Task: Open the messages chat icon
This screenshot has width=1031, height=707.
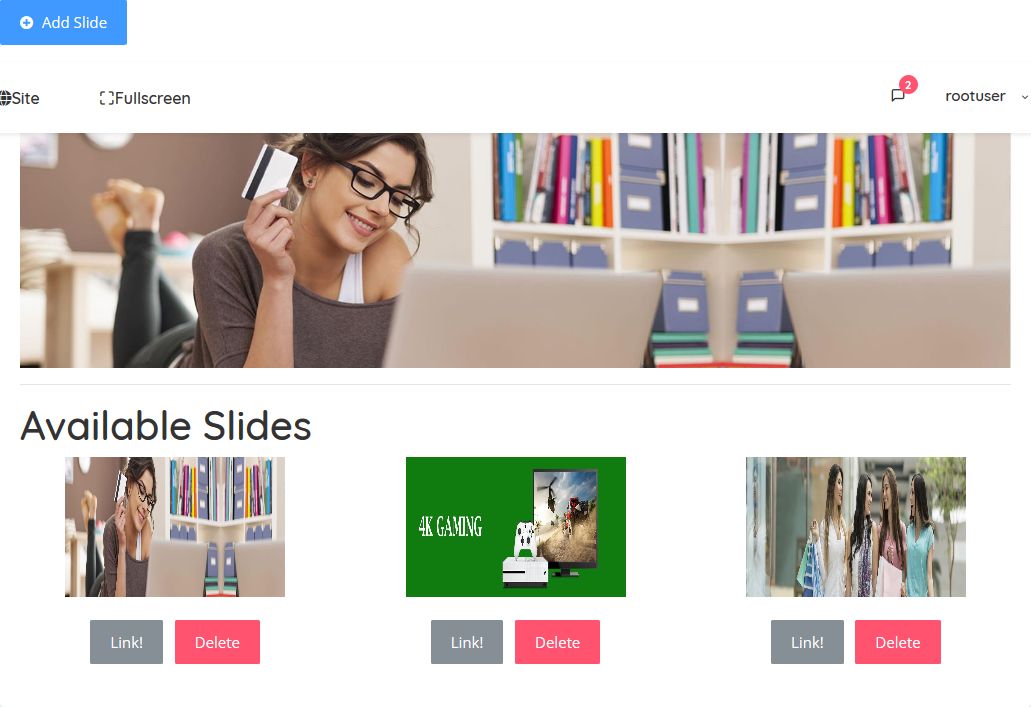Action: coord(898,95)
